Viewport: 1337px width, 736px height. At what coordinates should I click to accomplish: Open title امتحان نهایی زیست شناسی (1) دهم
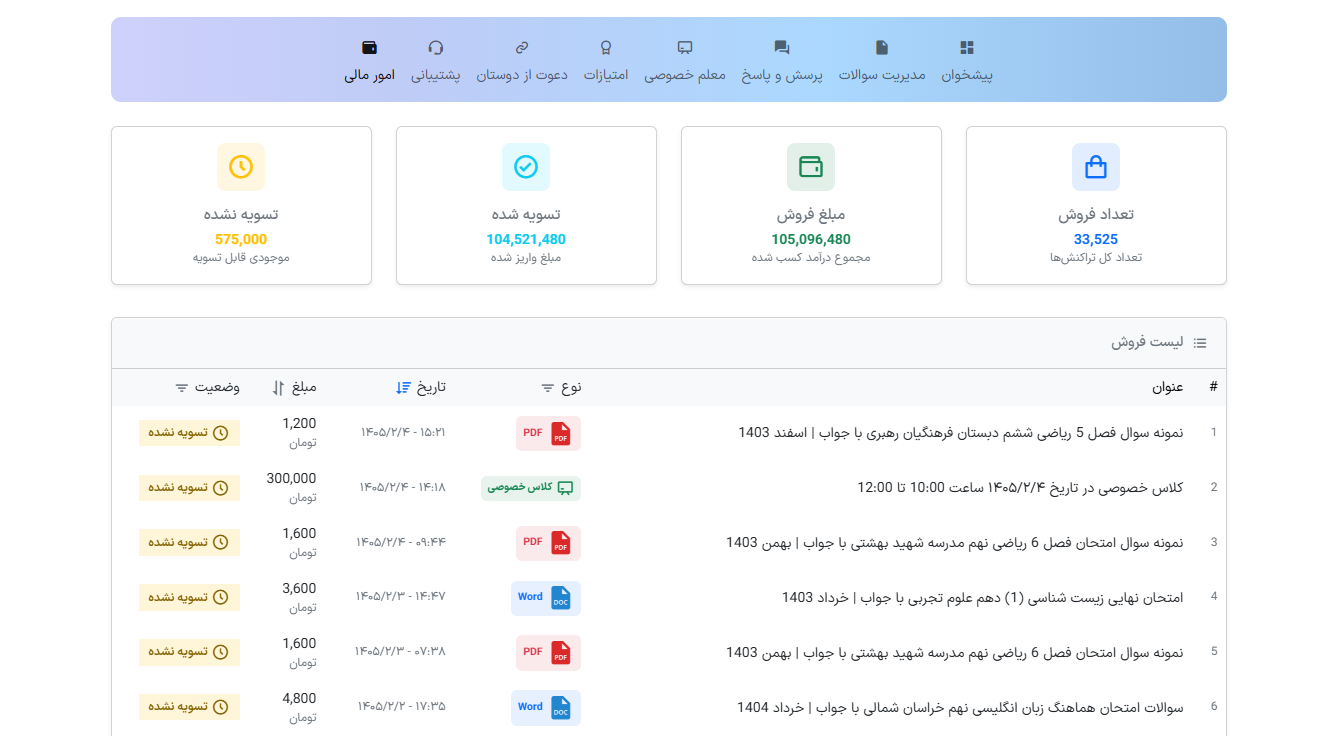983,597
